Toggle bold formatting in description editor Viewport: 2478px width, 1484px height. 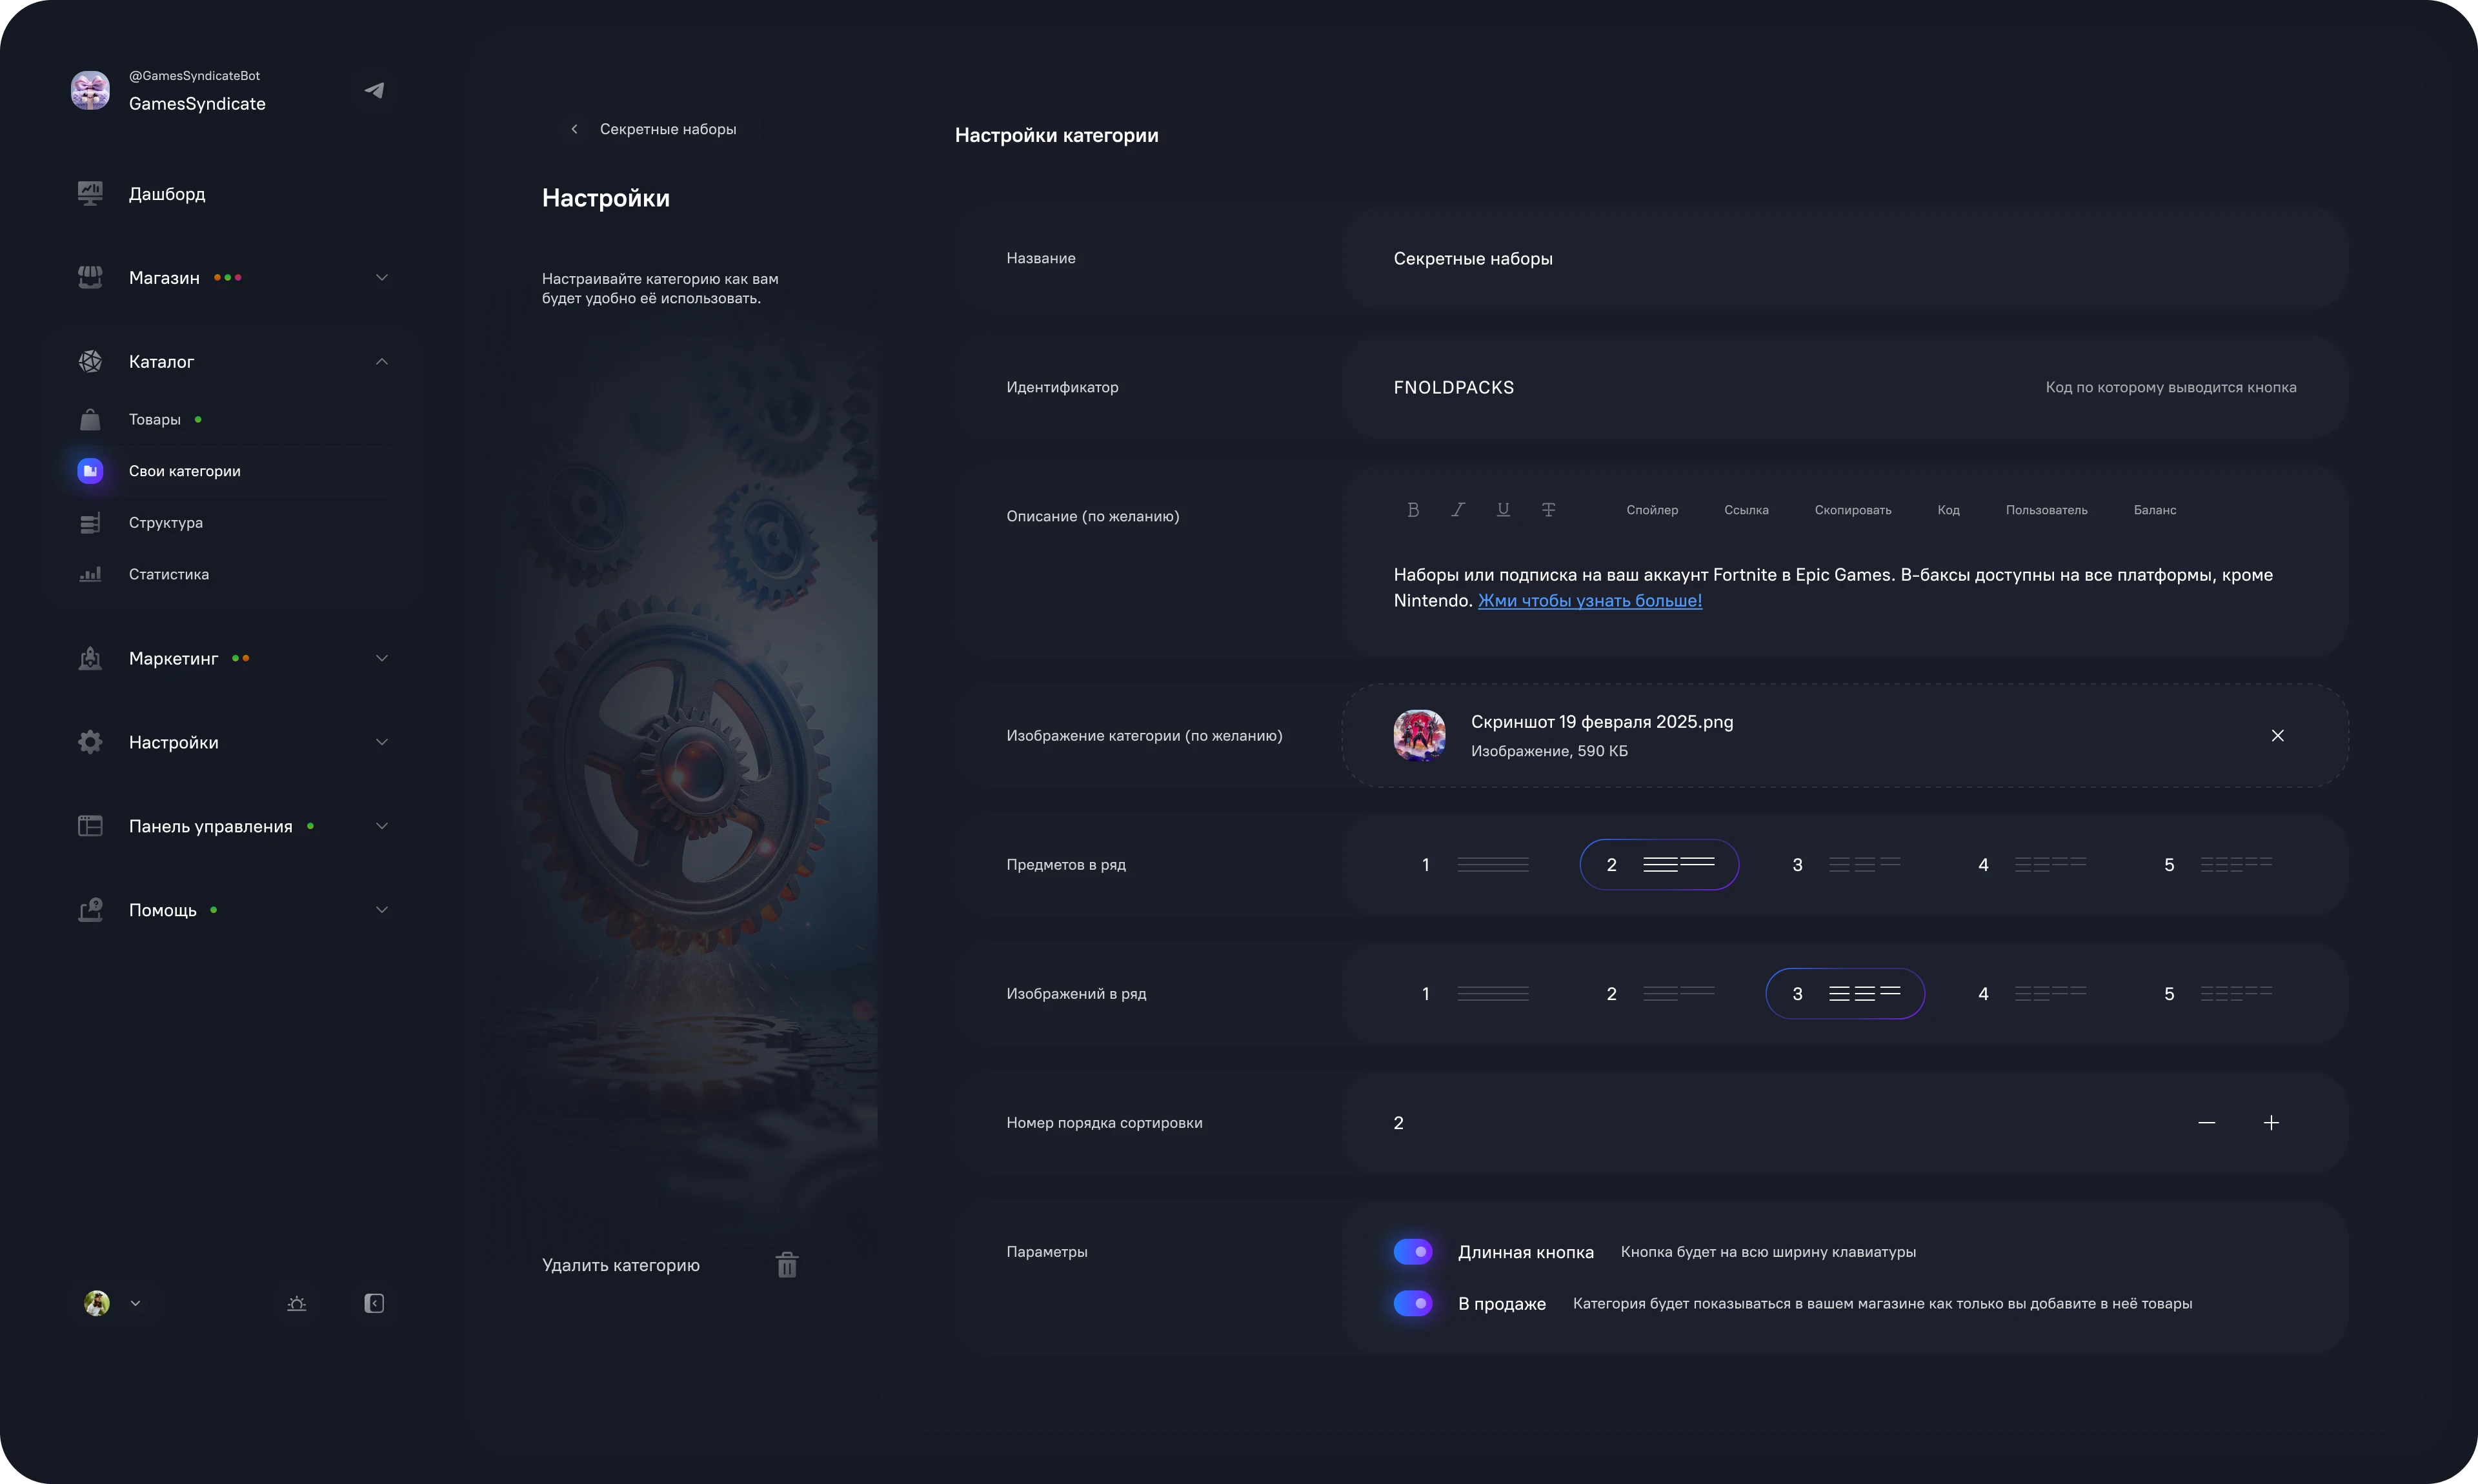(1413, 510)
